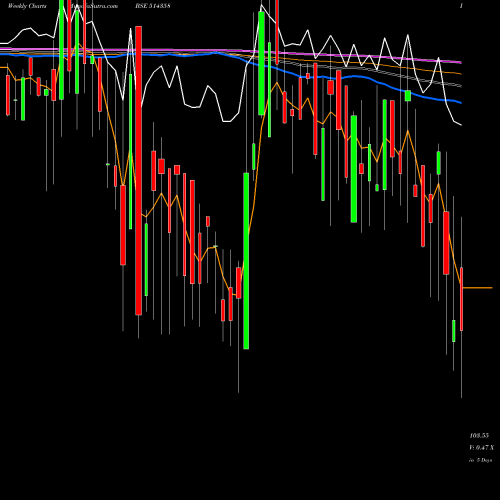
Task: Click the final red weekly candle
Action: point(462,299)
